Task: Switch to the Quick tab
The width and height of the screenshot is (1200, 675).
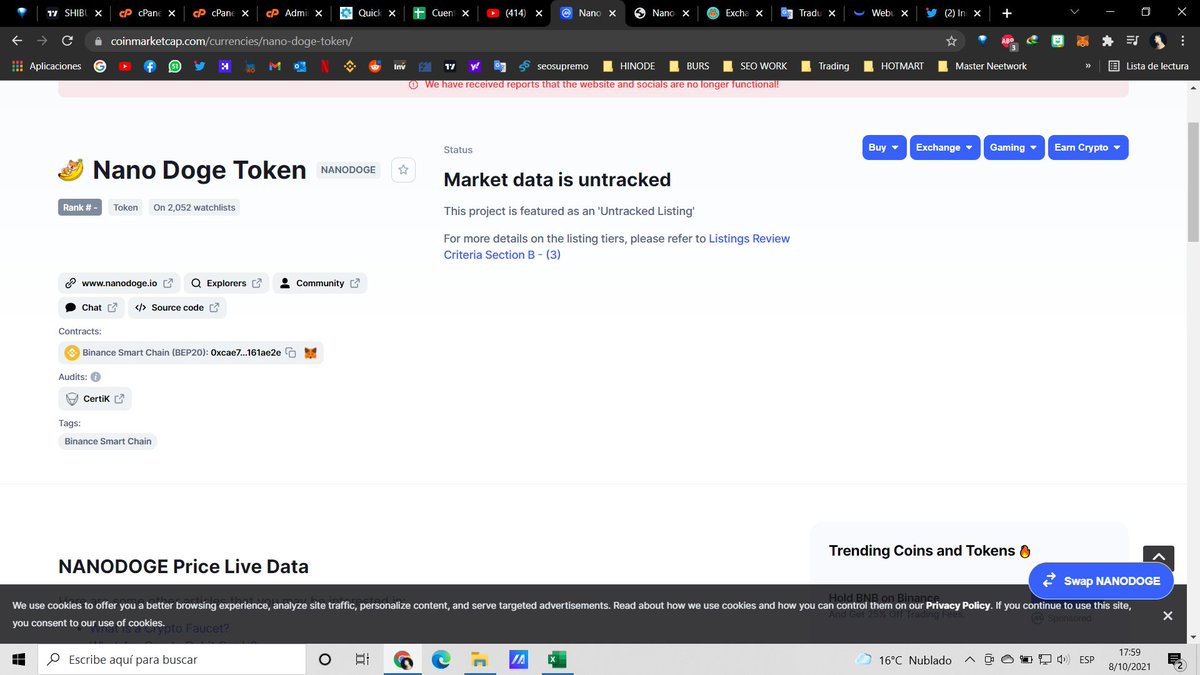Action: [x=368, y=14]
